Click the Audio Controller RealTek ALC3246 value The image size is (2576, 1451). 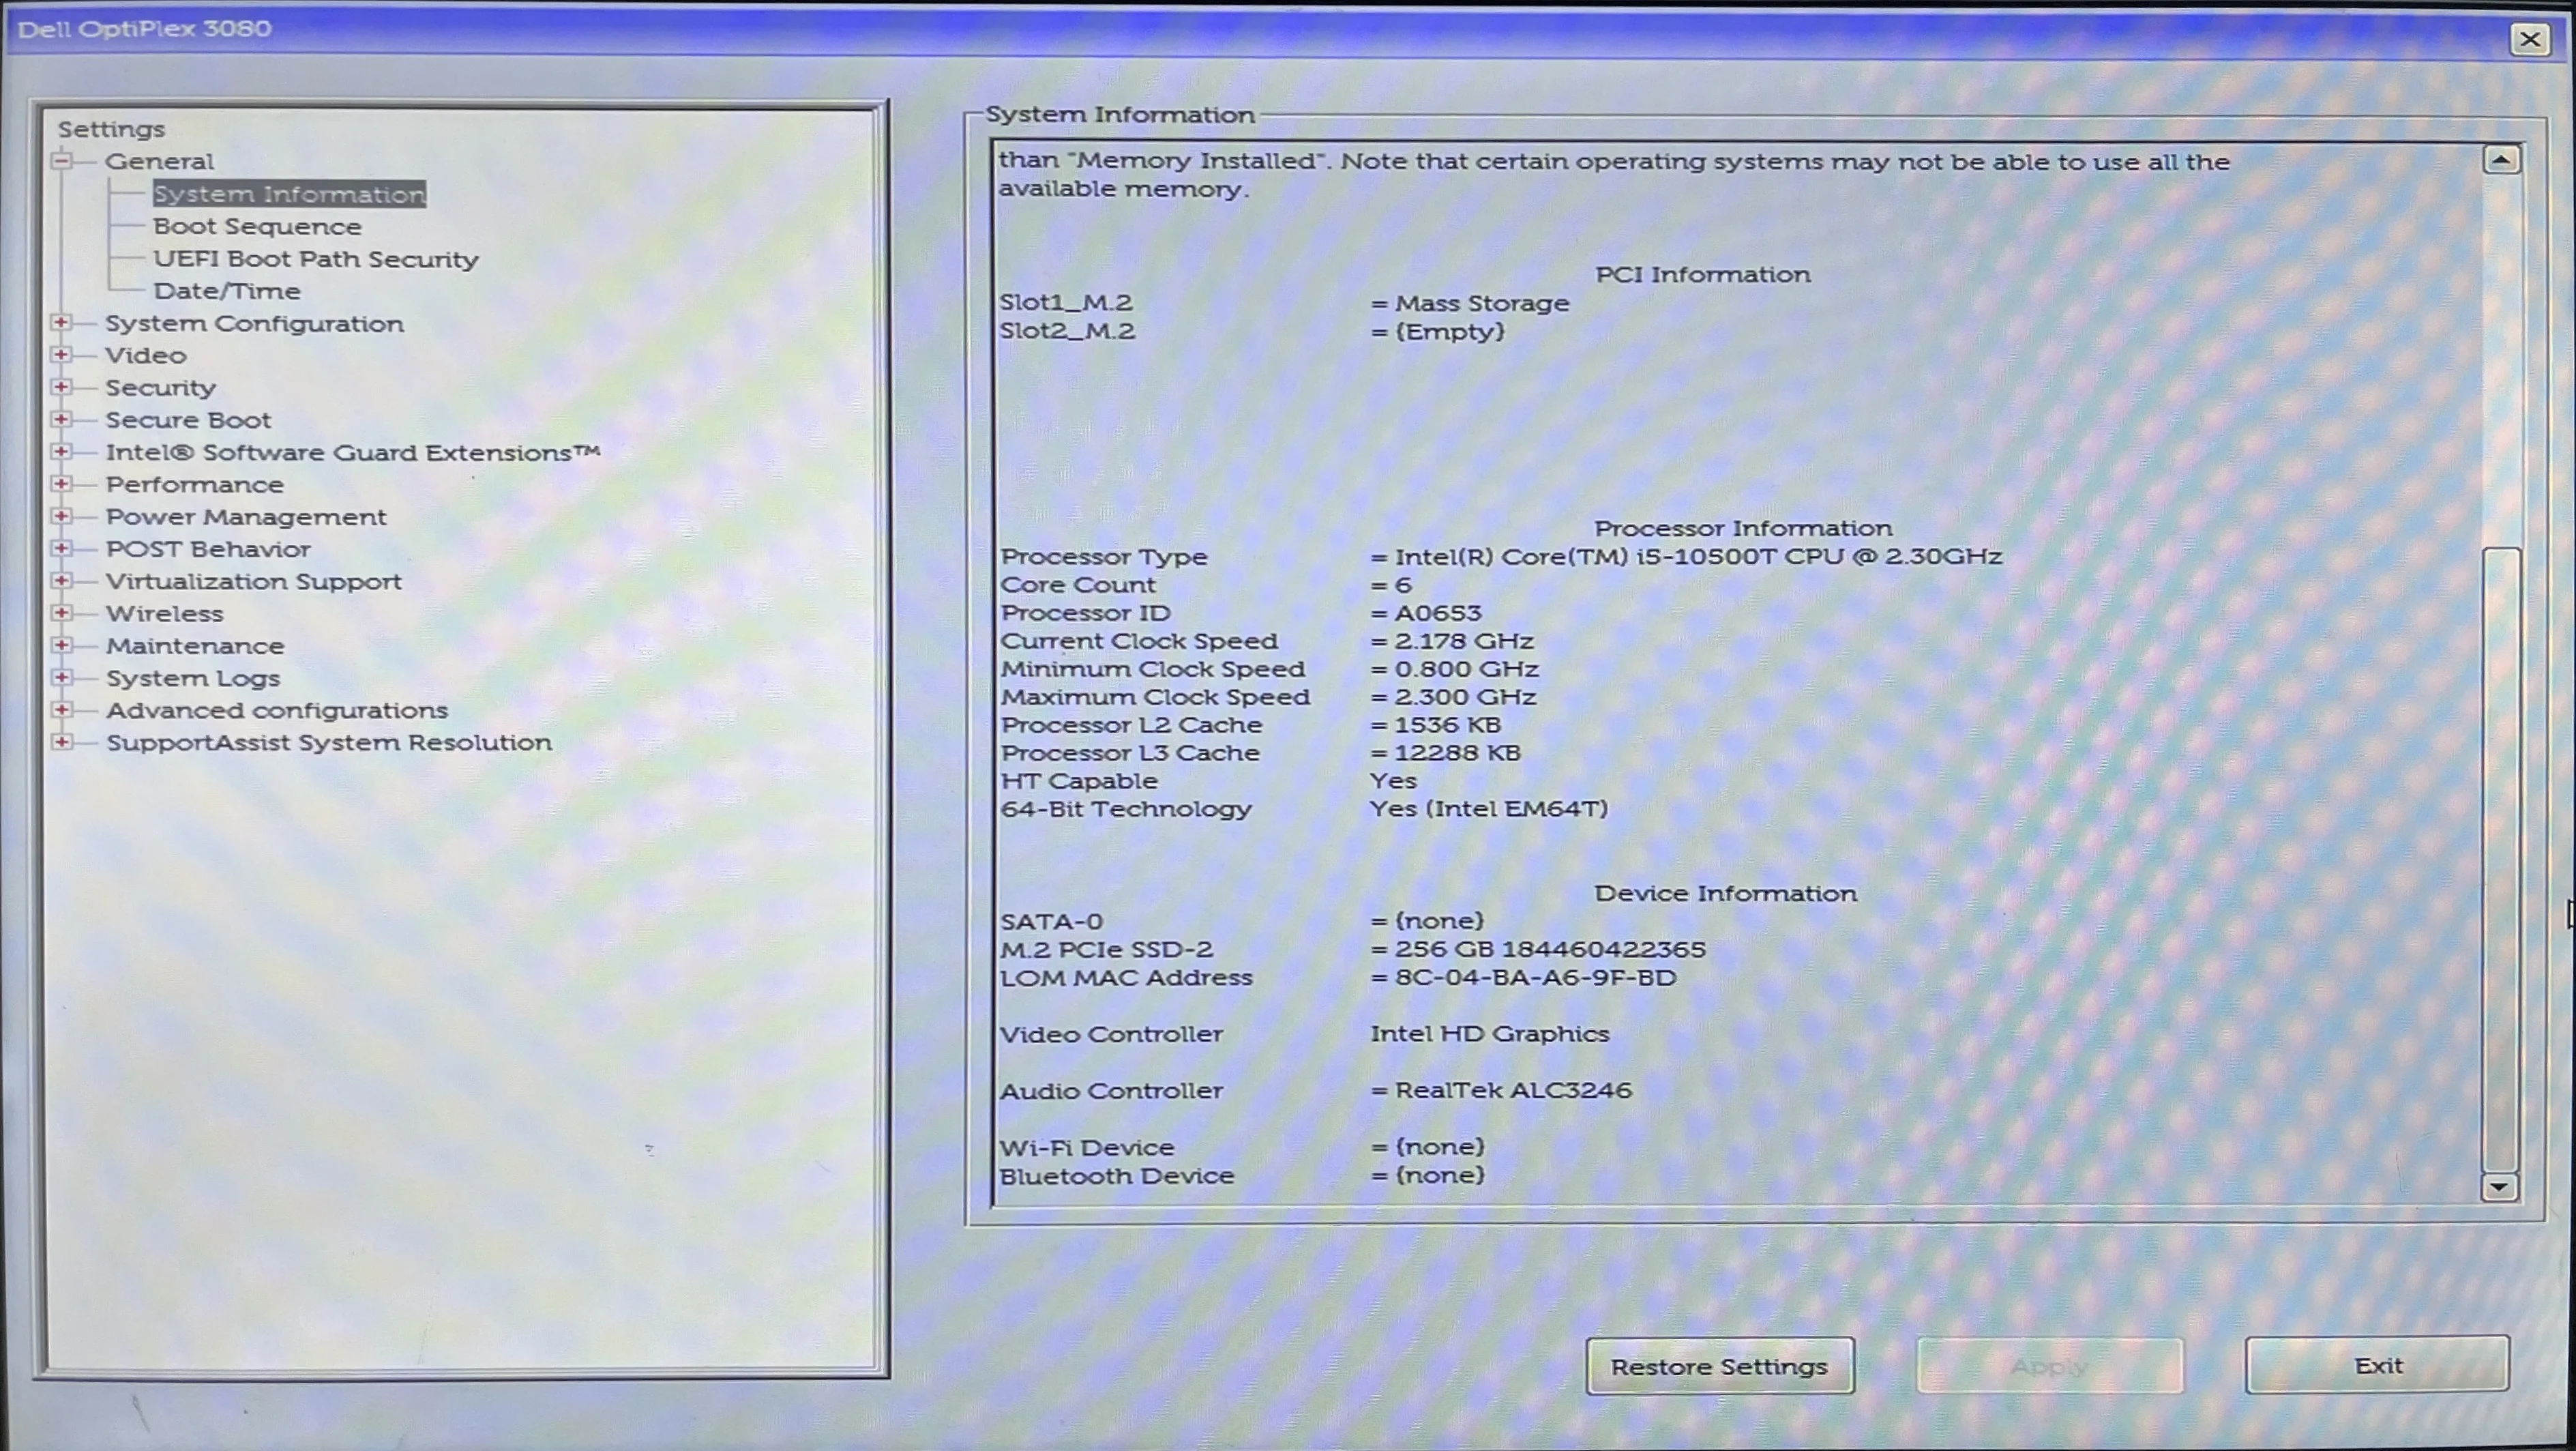click(x=1513, y=1090)
